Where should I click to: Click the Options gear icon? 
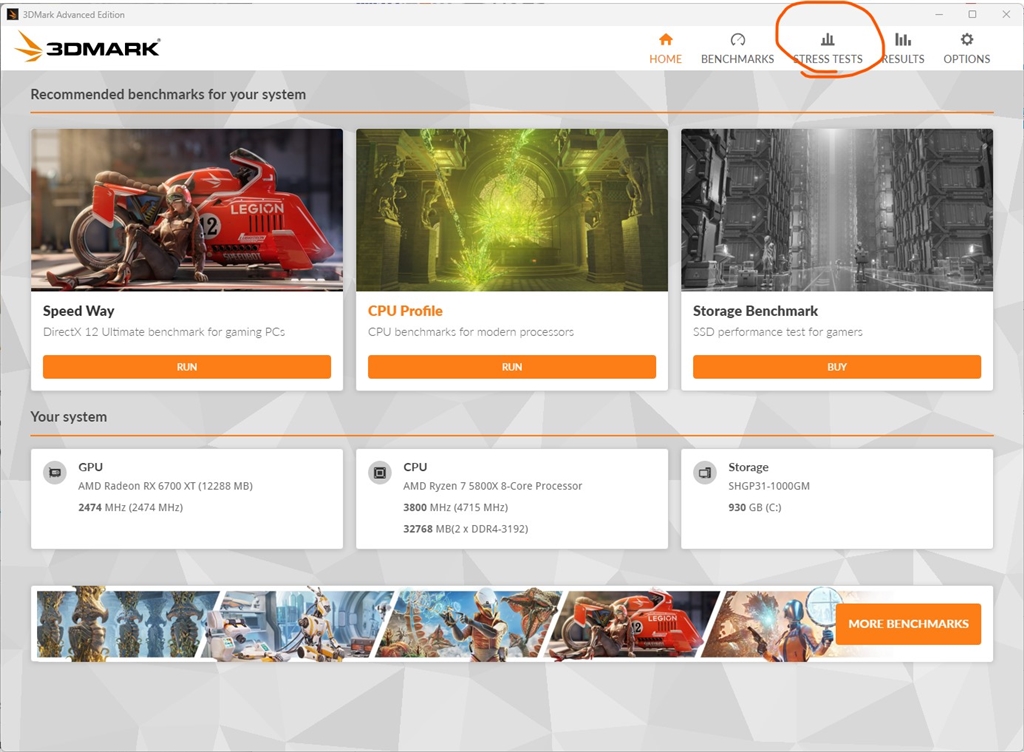click(967, 39)
